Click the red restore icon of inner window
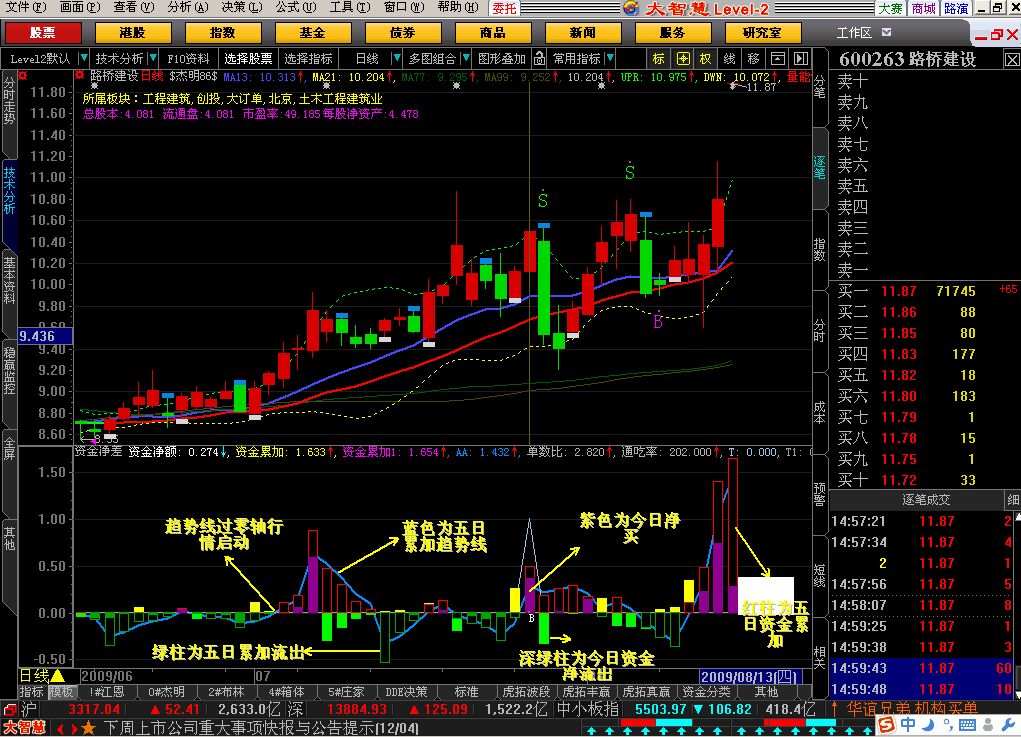 pos(997,35)
